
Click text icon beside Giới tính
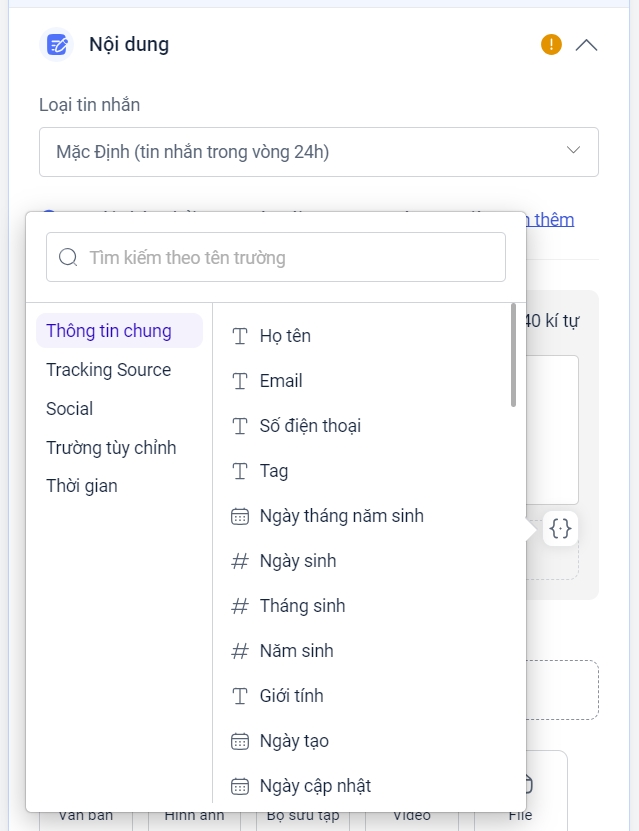pyautogui.click(x=240, y=696)
